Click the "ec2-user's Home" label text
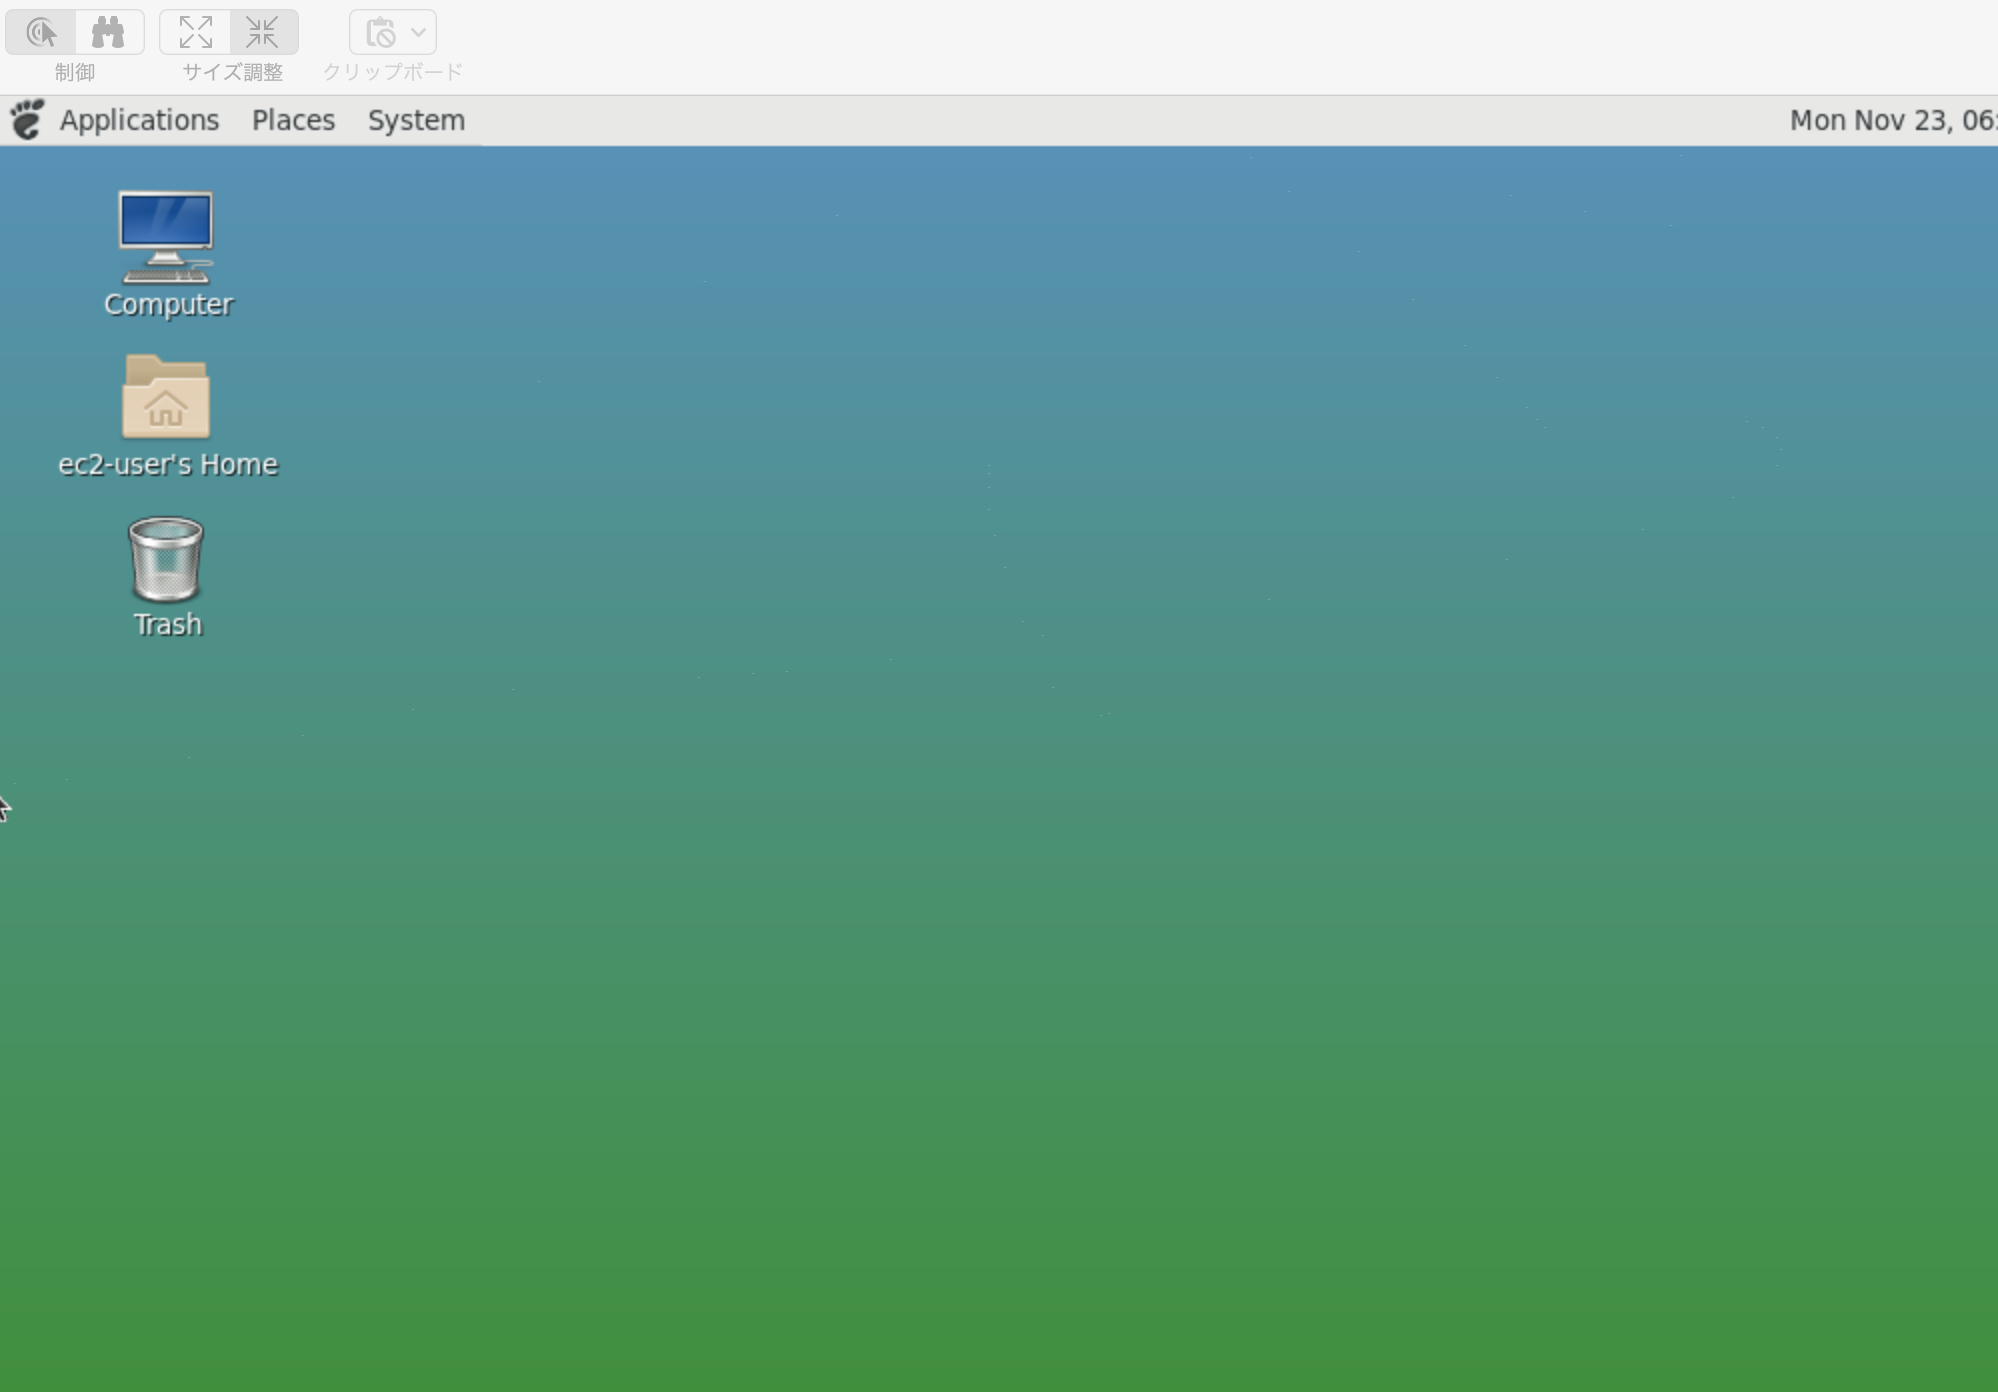This screenshot has width=1998, height=1392. [168, 465]
